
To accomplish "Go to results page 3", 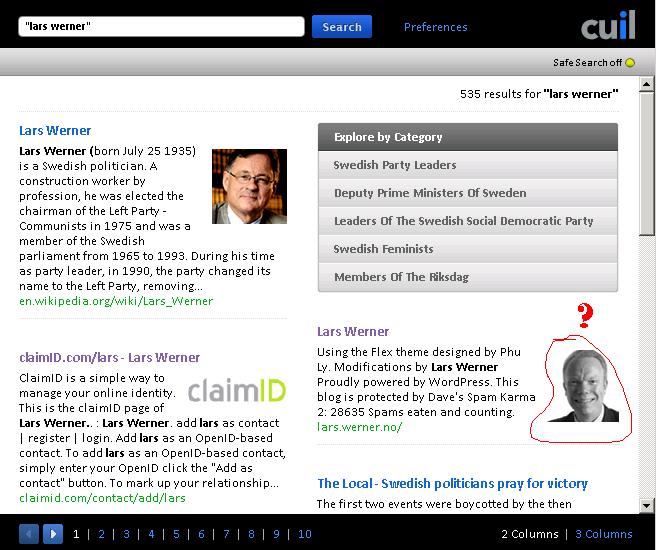I will [126, 534].
